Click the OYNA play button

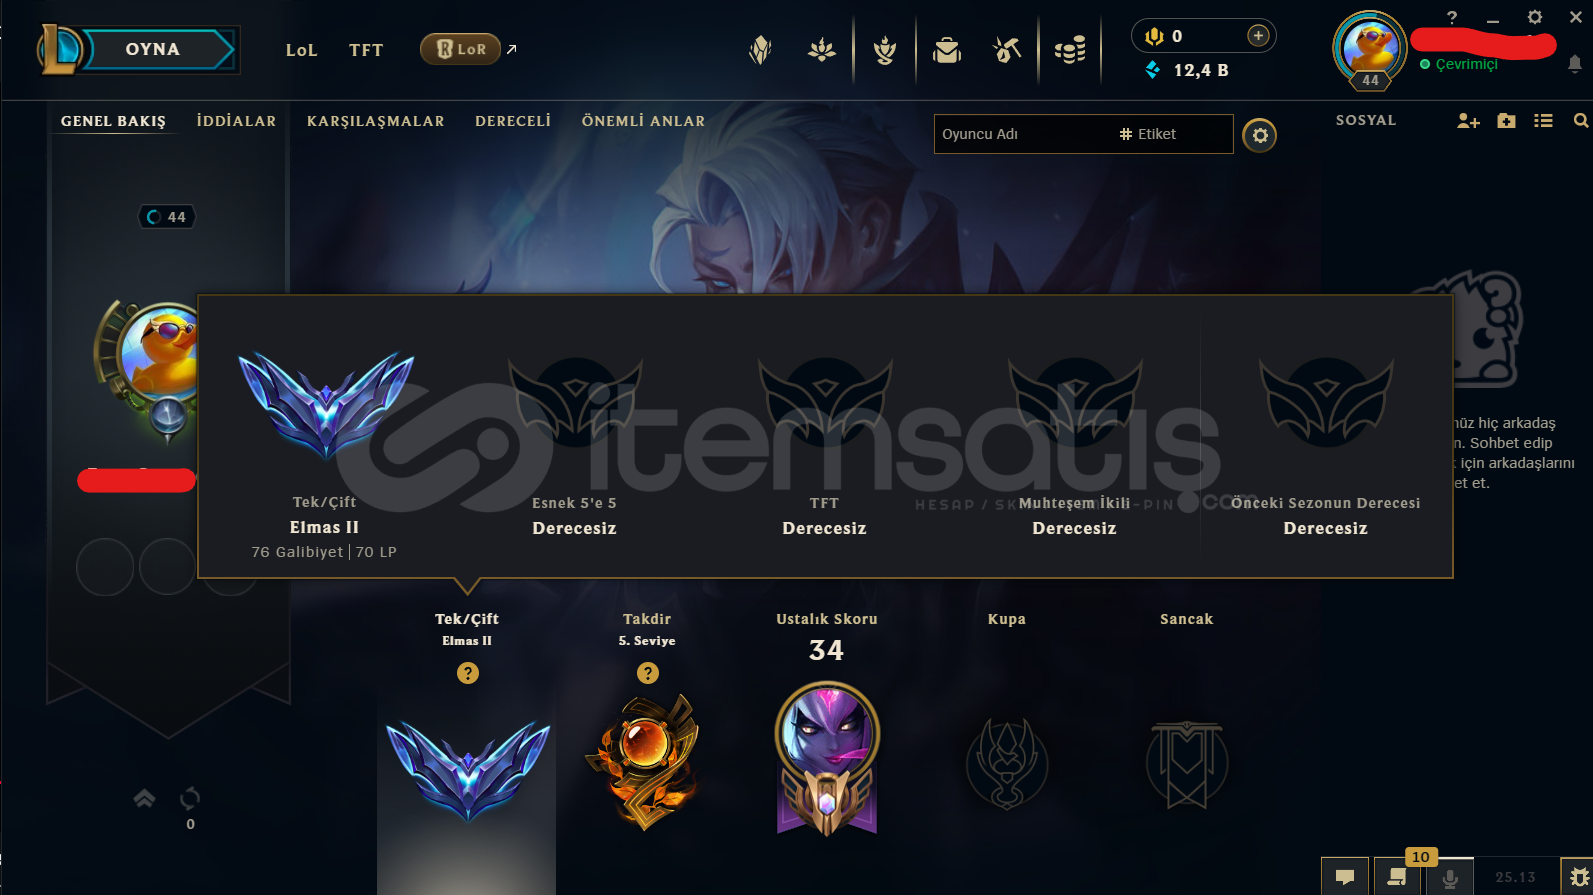pos(153,49)
